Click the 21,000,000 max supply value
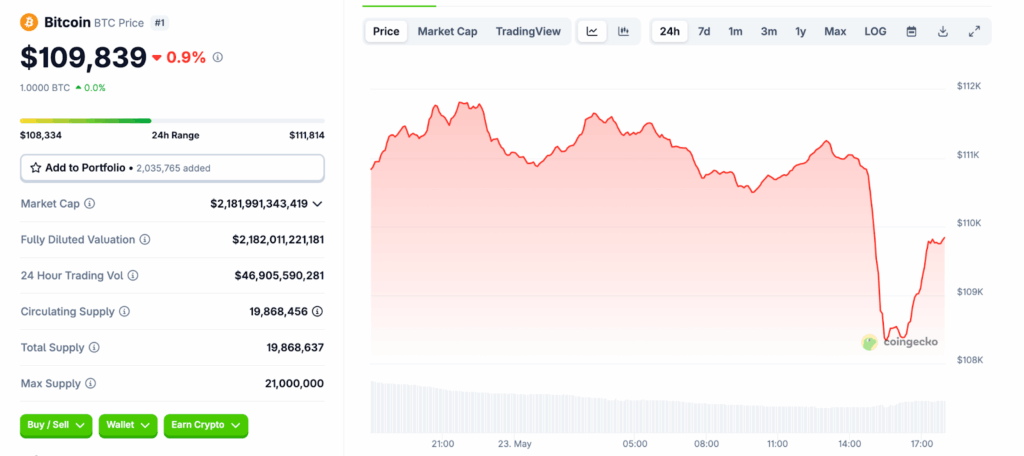This screenshot has width=1024, height=456. click(x=295, y=383)
